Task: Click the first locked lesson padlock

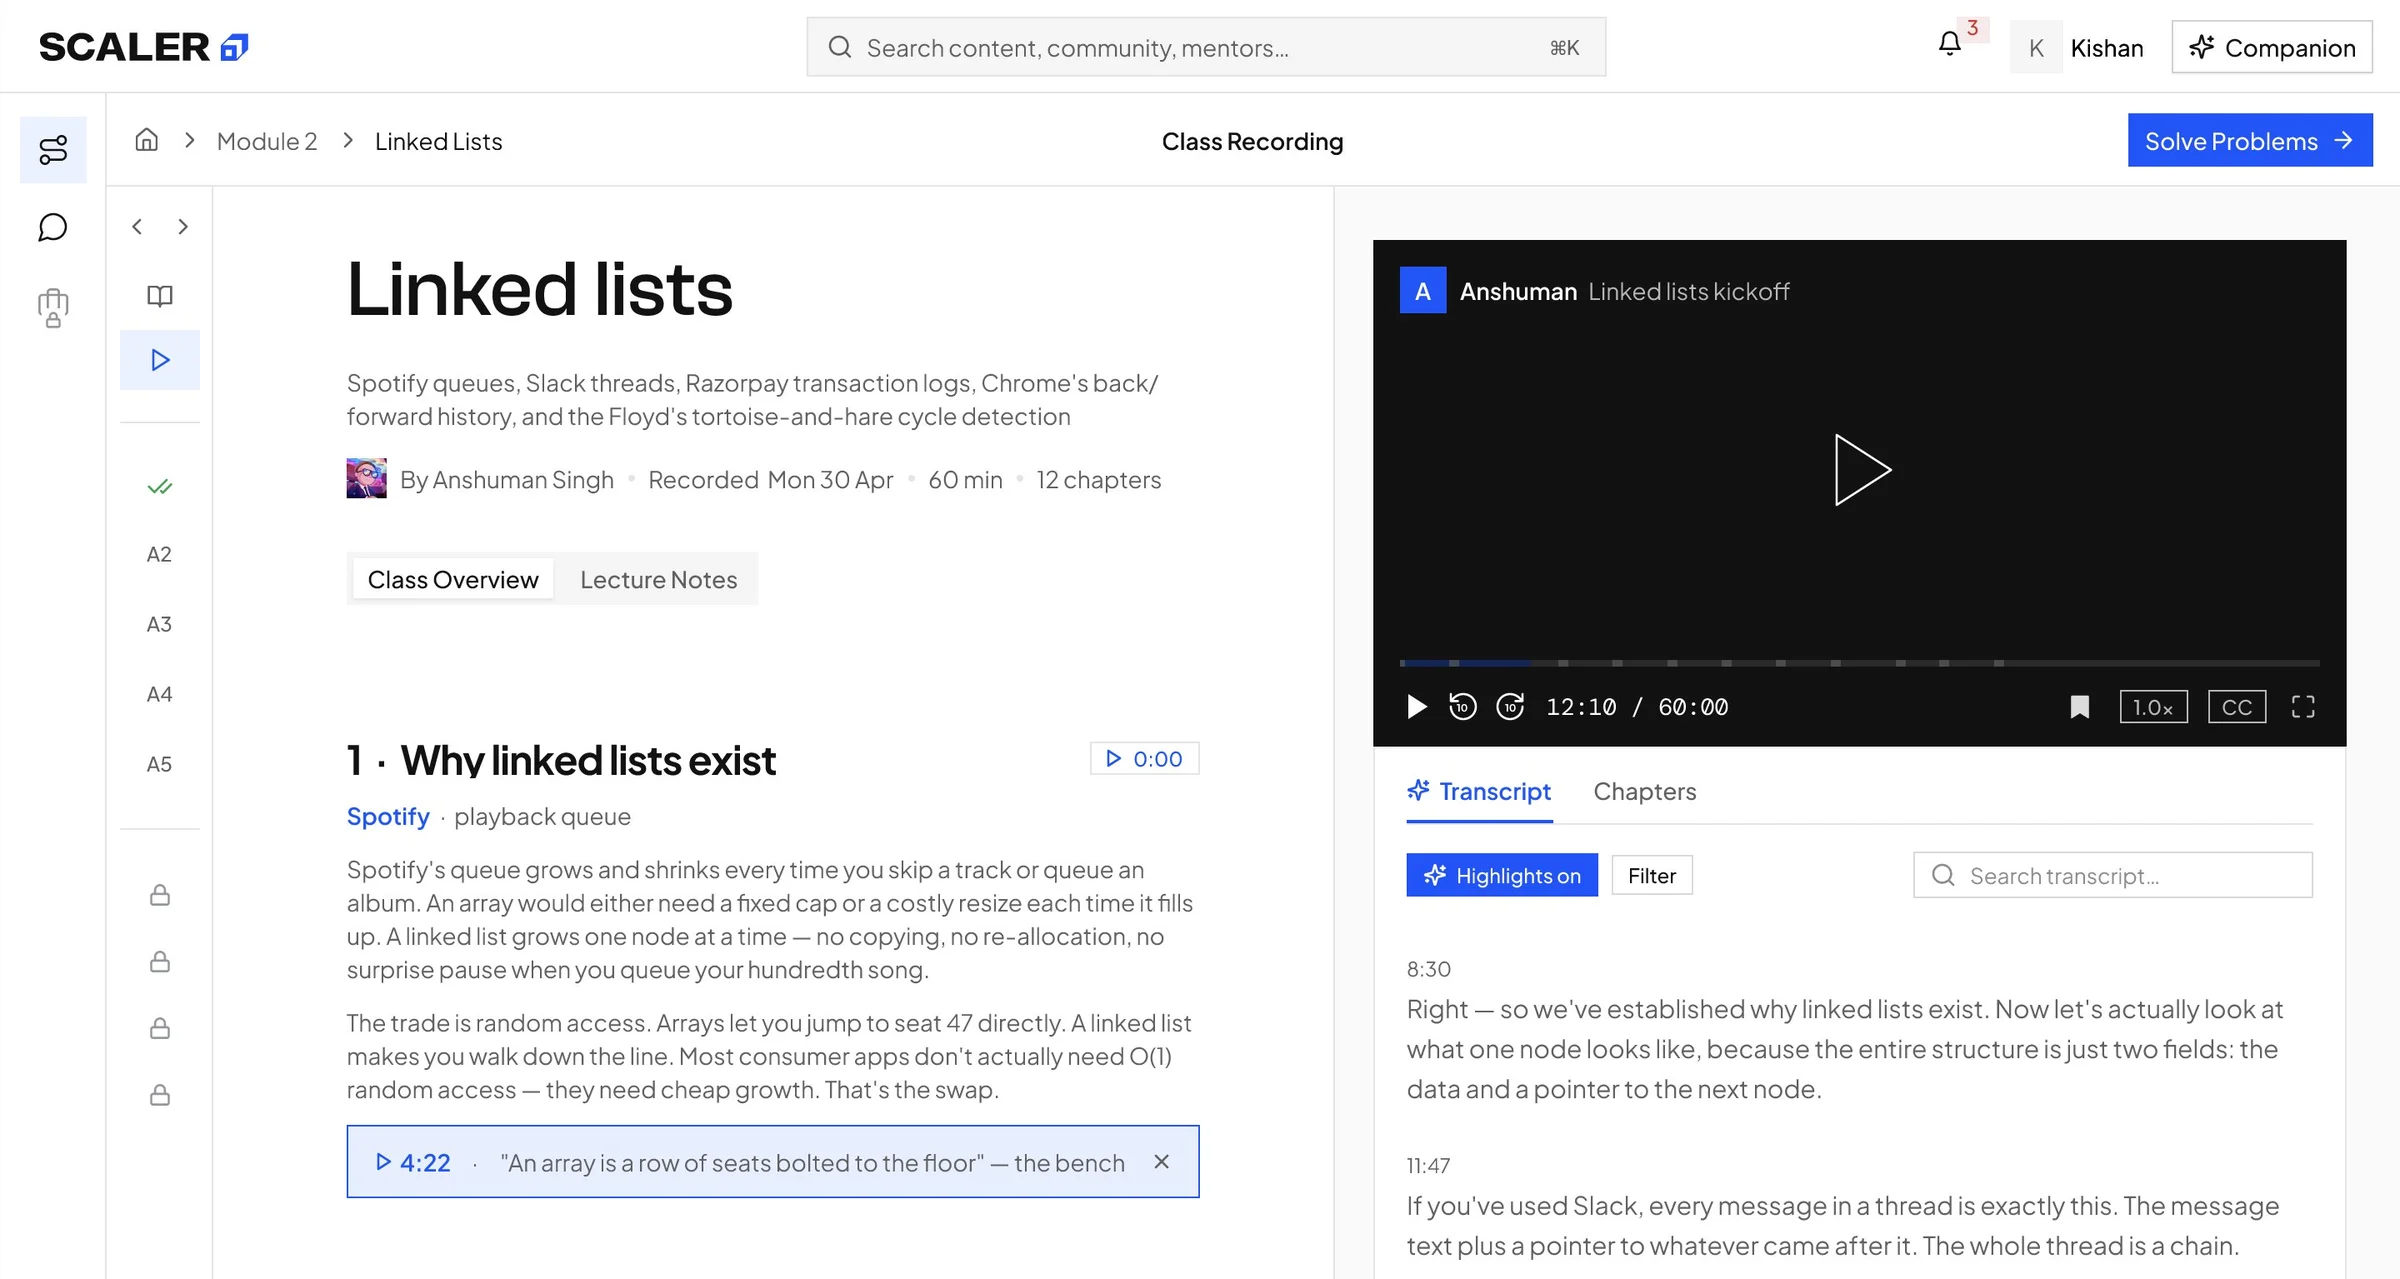Action: 160,895
